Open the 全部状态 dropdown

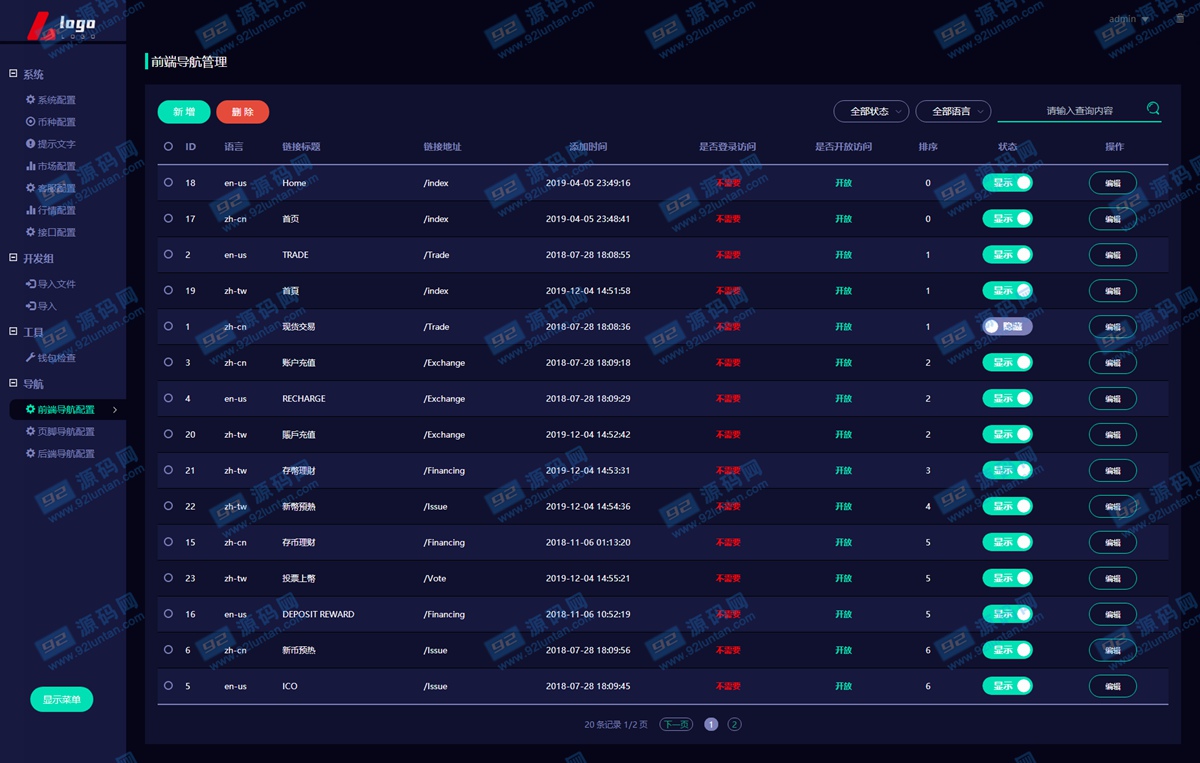coord(871,111)
